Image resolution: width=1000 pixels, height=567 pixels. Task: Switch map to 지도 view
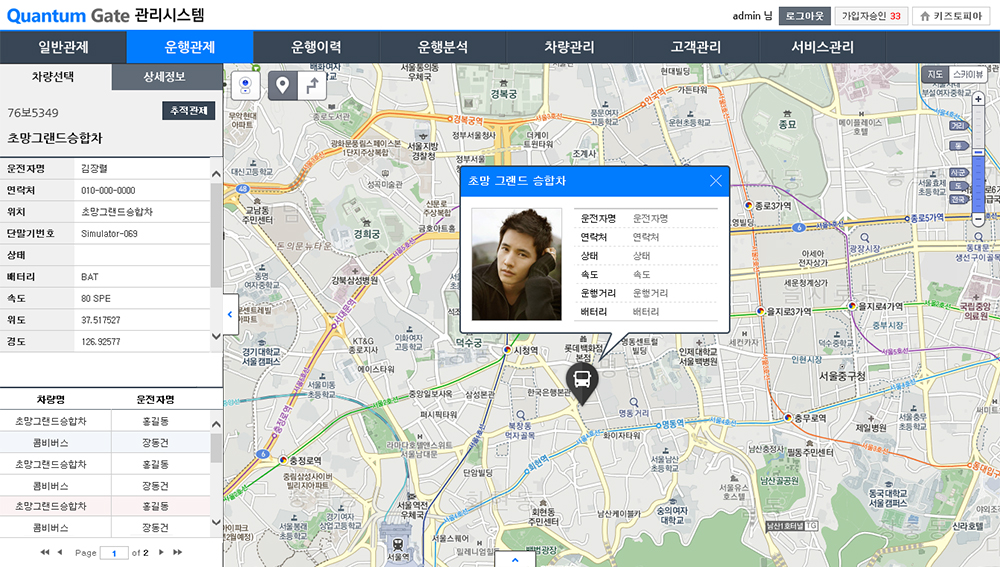click(935, 75)
